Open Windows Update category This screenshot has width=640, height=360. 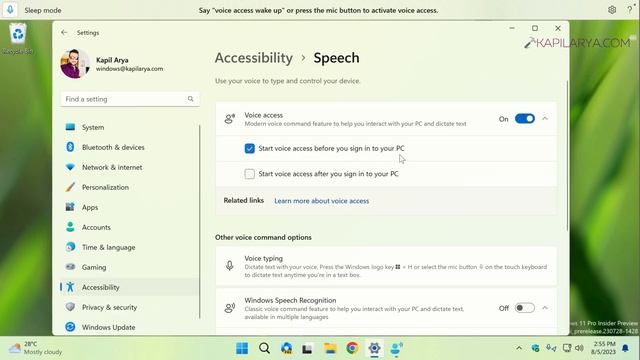[x=130, y=327]
